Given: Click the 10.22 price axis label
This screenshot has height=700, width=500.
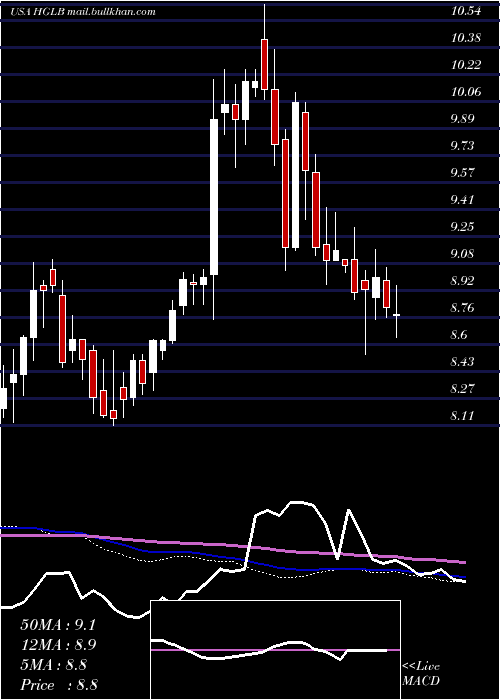Looking at the screenshot, I should [466, 65].
